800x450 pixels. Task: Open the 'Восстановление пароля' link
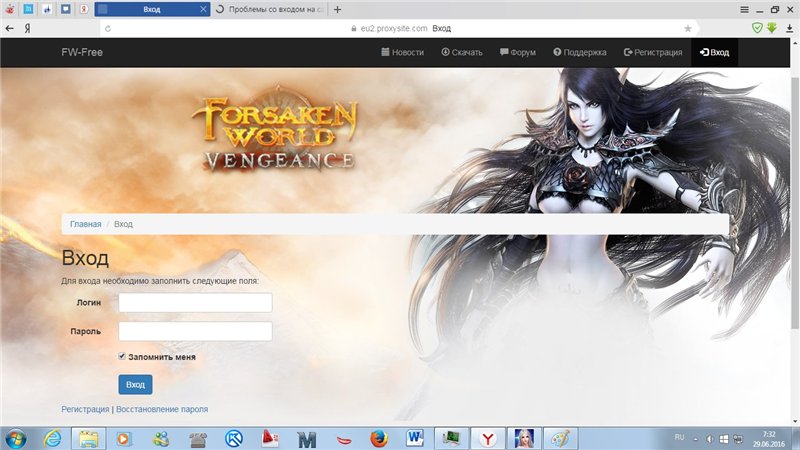click(x=162, y=409)
